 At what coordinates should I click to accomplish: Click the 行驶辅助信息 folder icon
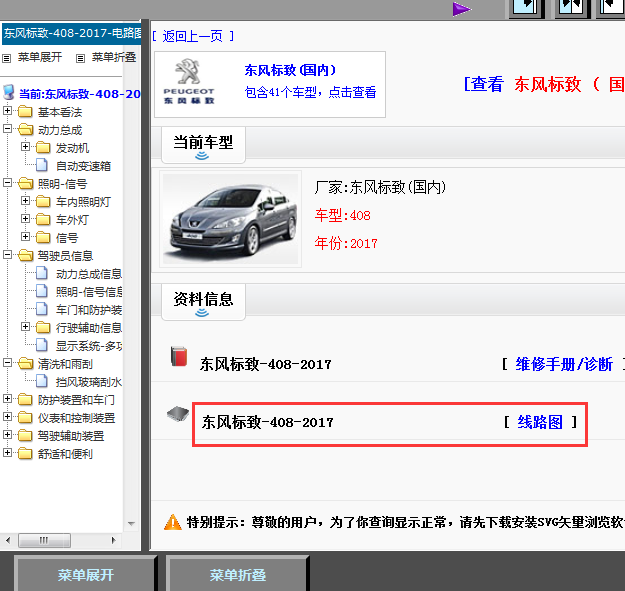[x=43, y=327]
